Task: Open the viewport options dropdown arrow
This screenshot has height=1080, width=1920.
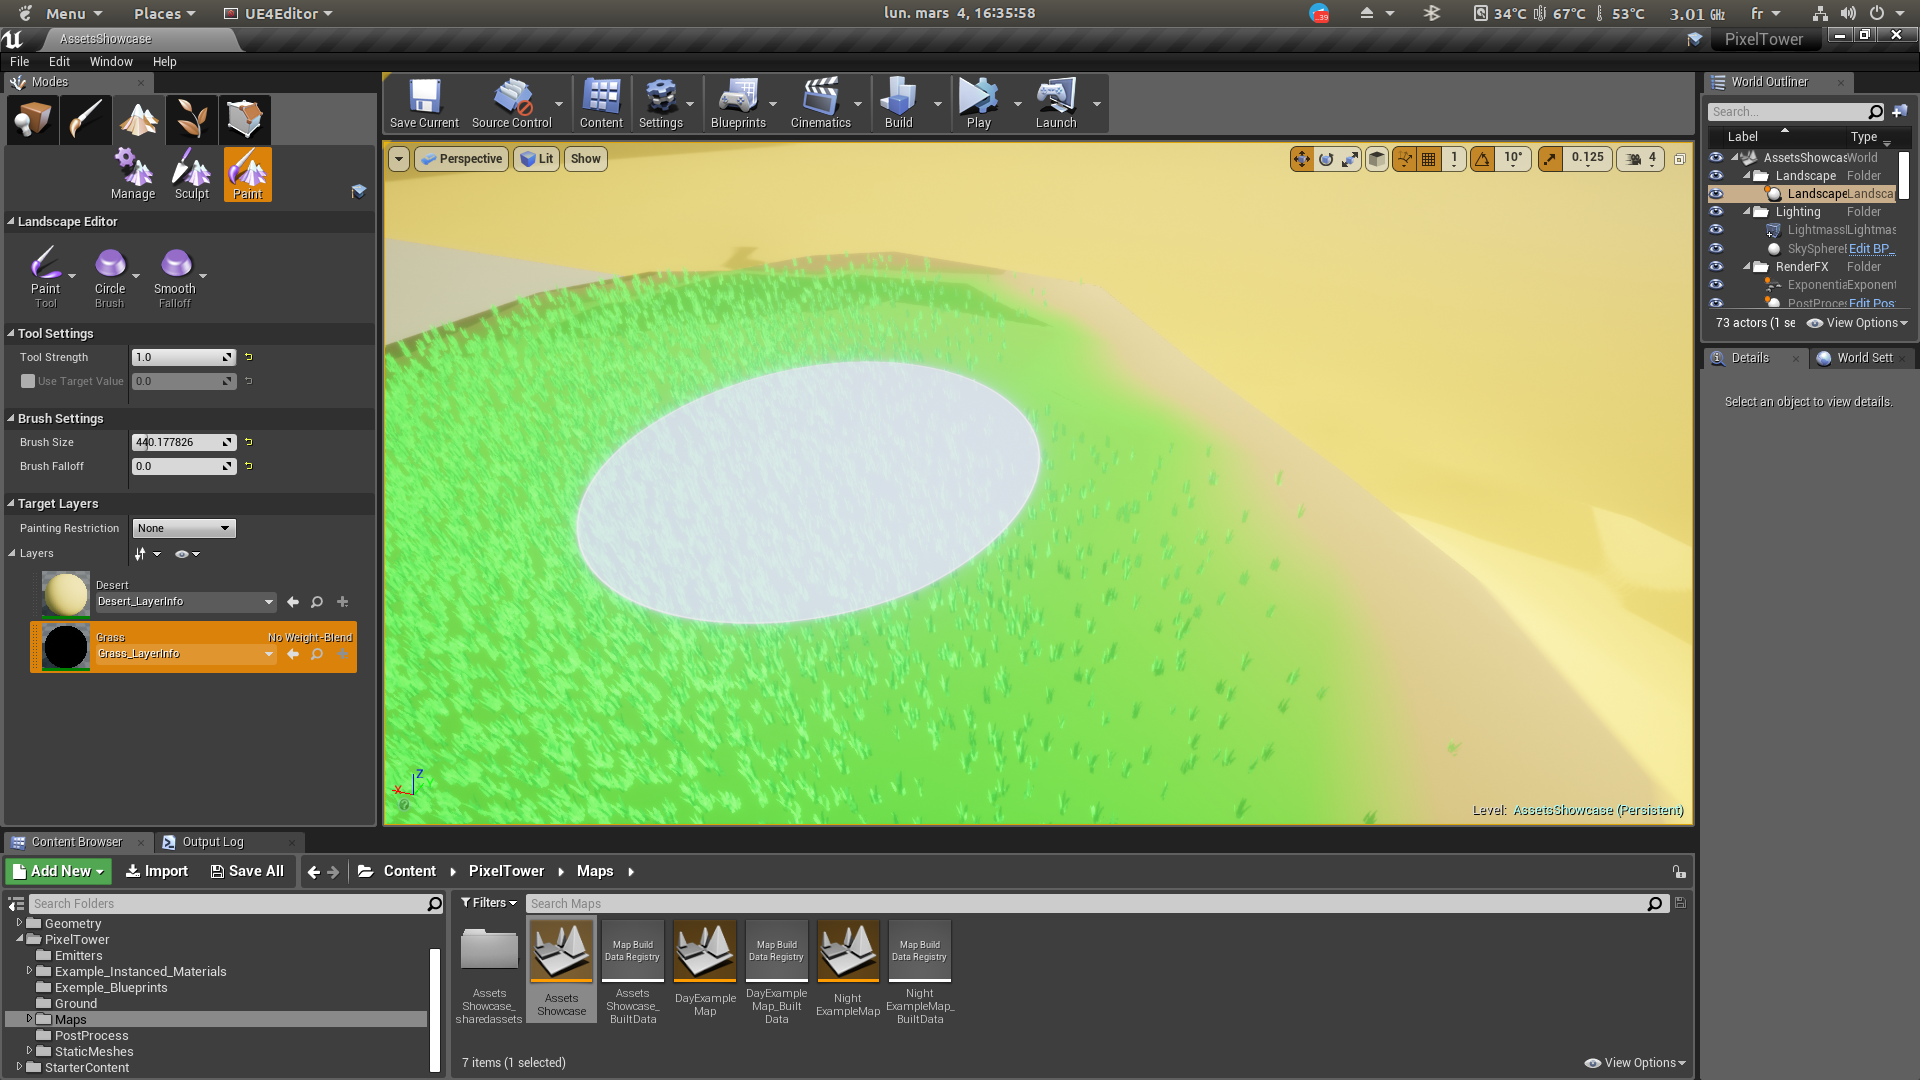Action: click(399, 159)
